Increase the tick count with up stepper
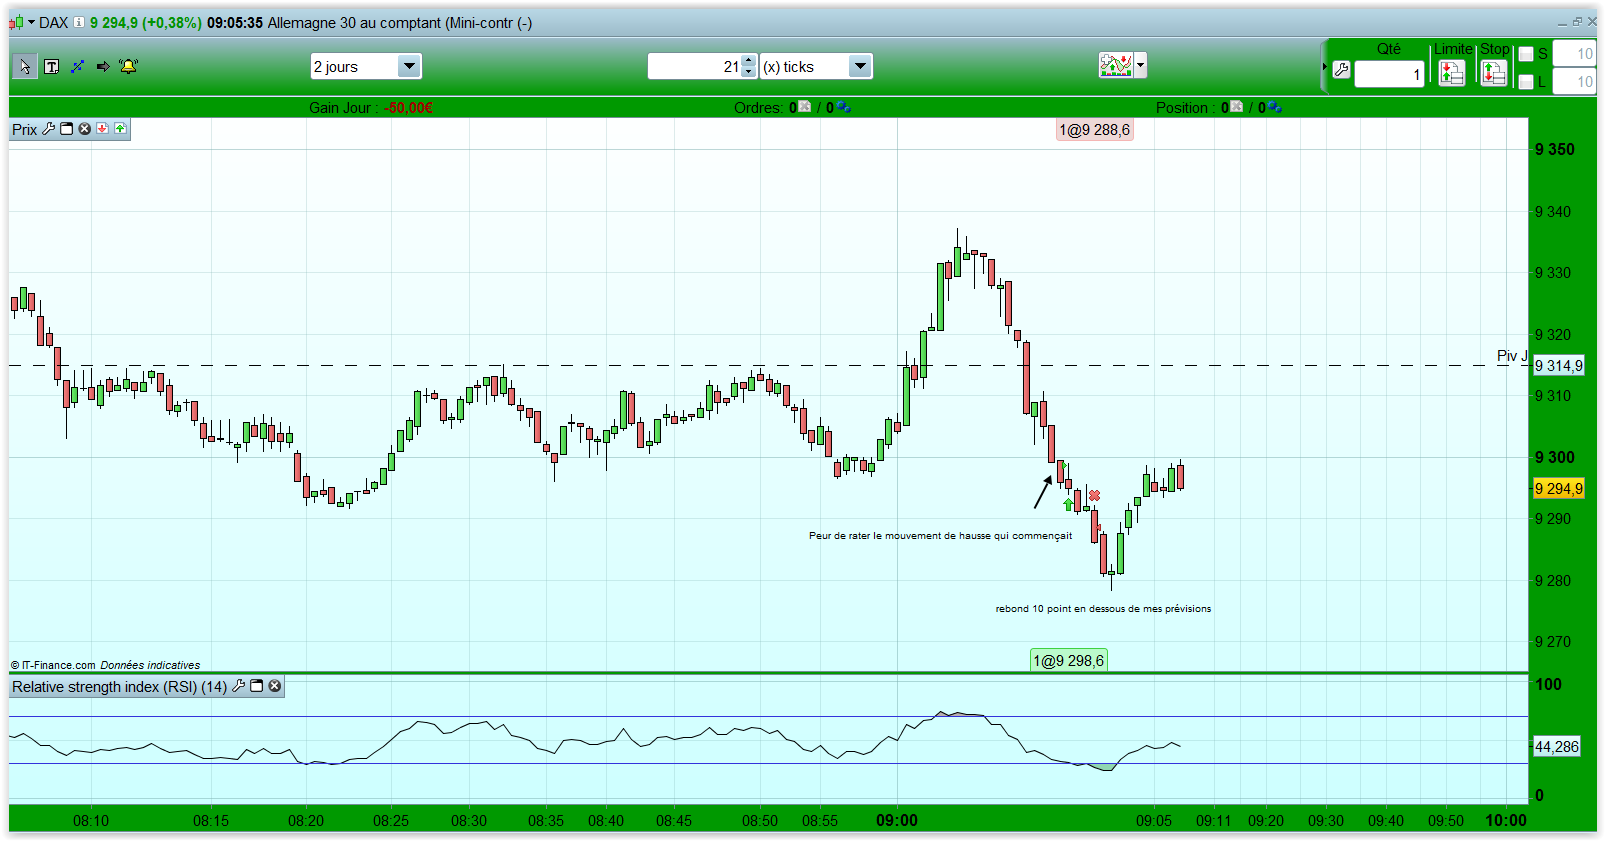Image resolution: width=1605 pixels, height=841 pixels. click(749, 61)
